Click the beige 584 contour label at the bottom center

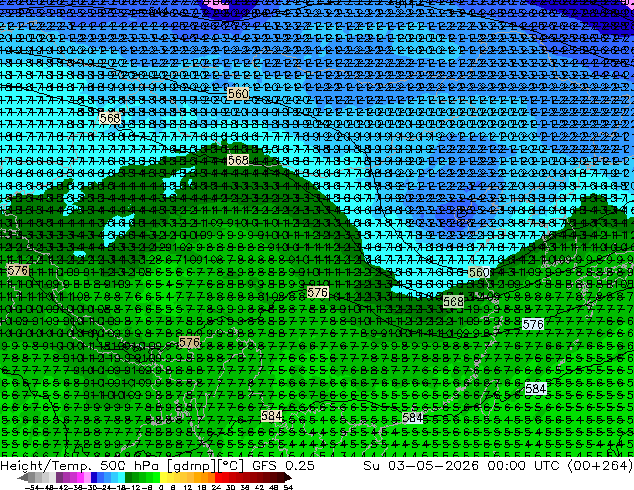[271, 416]
